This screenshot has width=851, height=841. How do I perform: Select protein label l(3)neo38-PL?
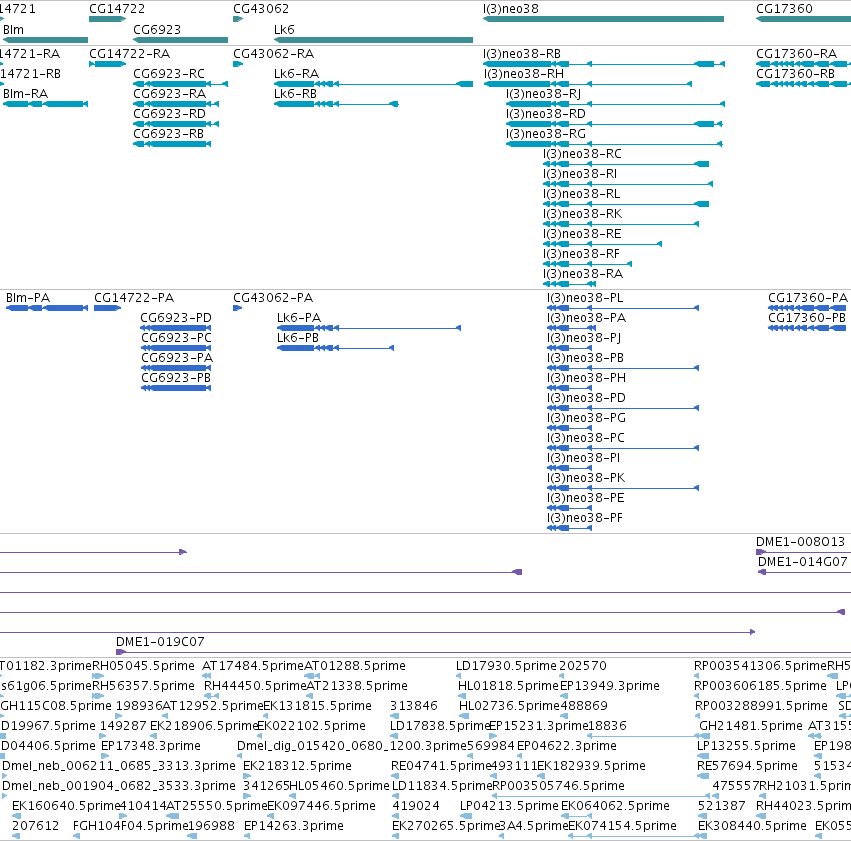pyautogui.click(x=585, y=298)
